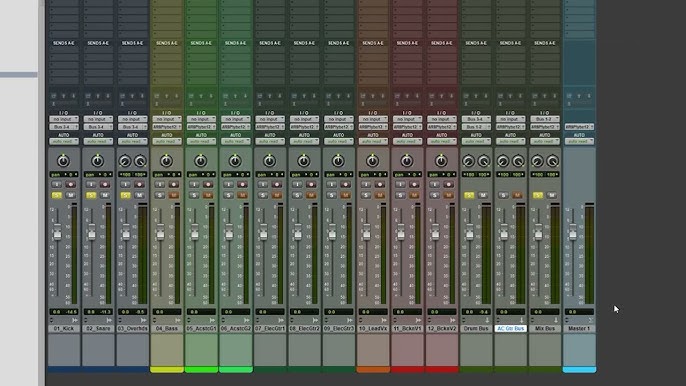The height and width of the screenshot is (386, 686).
Task: Solo the 05_AcstcG1 track
Action: coord(194,195)
